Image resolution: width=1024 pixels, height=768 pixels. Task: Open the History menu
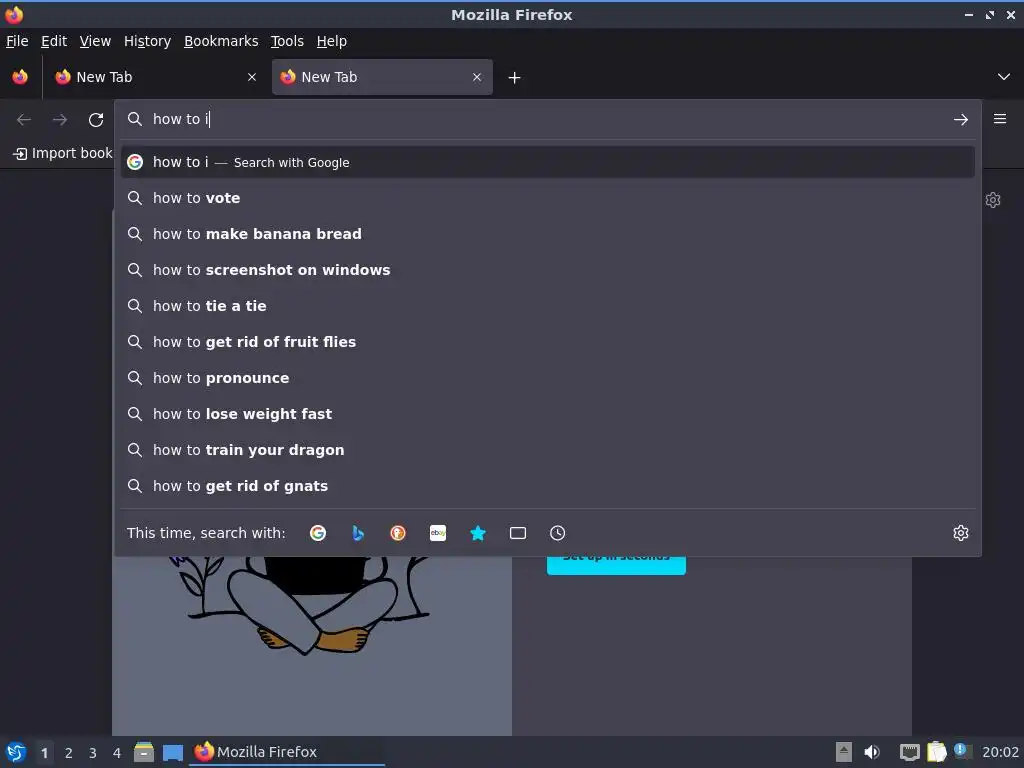click(x=148, y=41)
